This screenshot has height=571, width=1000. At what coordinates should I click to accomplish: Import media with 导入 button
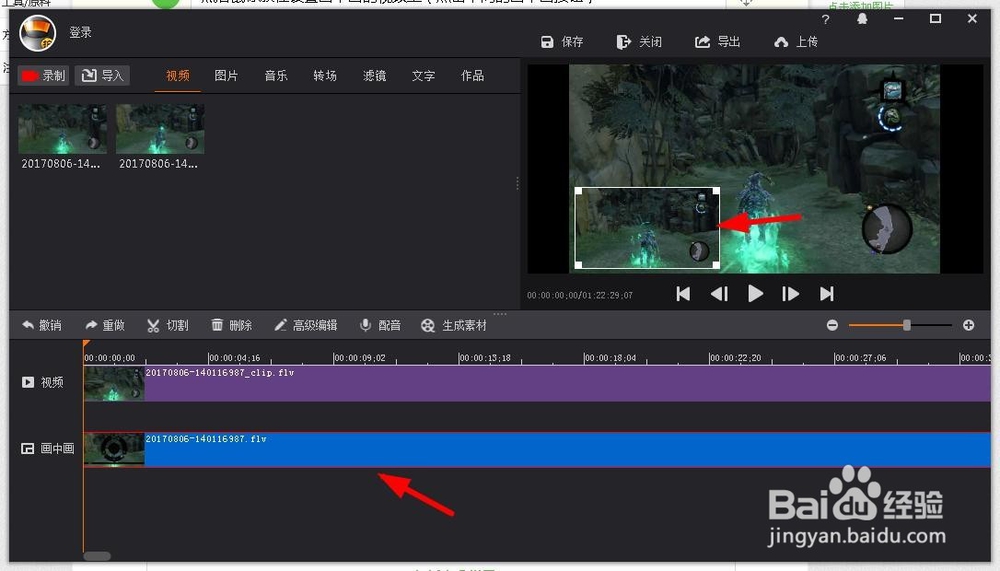tap(103, 76)
